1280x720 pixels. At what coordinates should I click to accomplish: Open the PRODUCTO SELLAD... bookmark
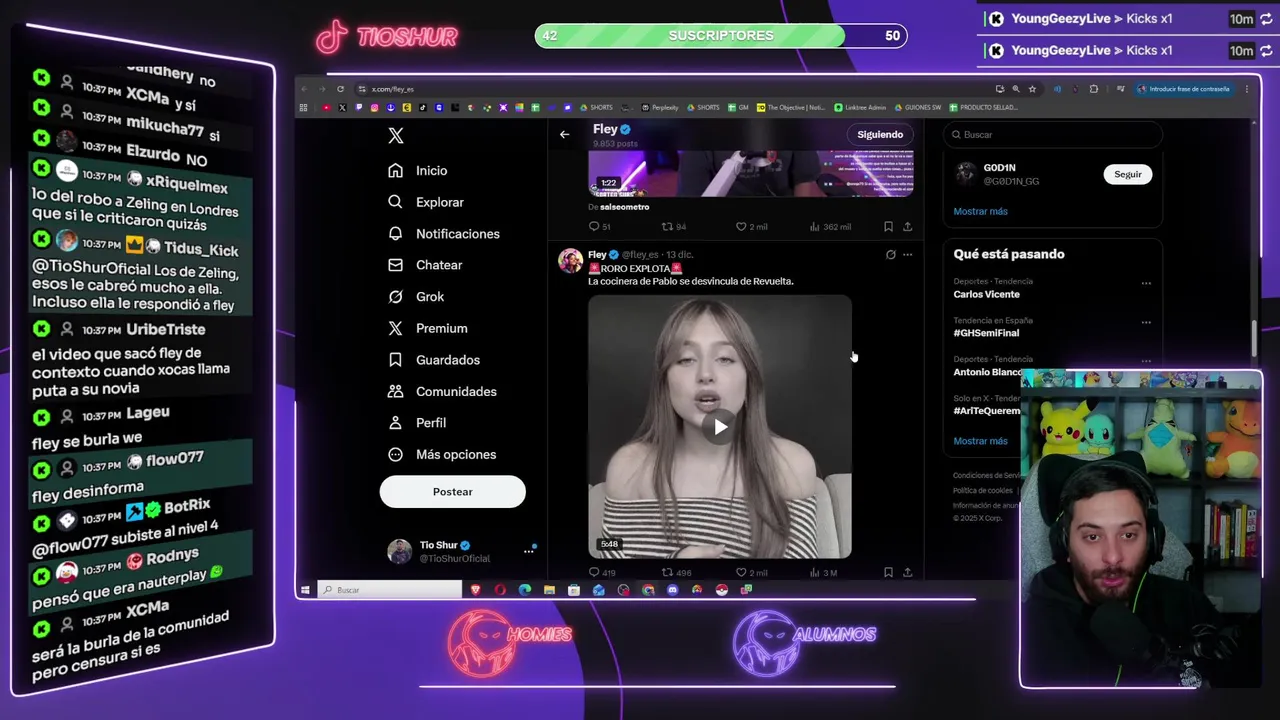pyautogui.click(x=984, y=107)
